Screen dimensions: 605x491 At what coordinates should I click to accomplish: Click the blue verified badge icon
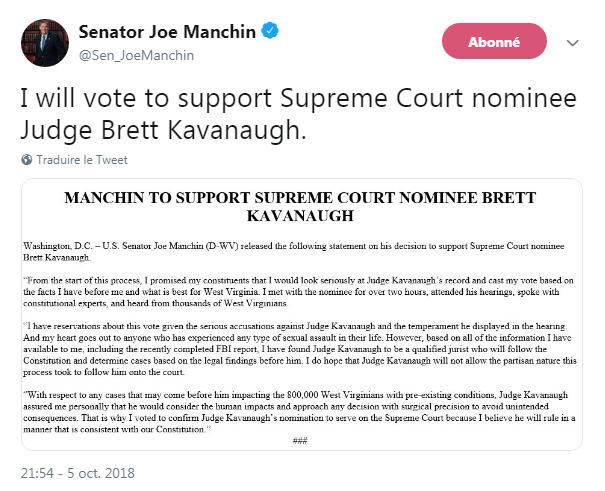(x=269, y=31)
